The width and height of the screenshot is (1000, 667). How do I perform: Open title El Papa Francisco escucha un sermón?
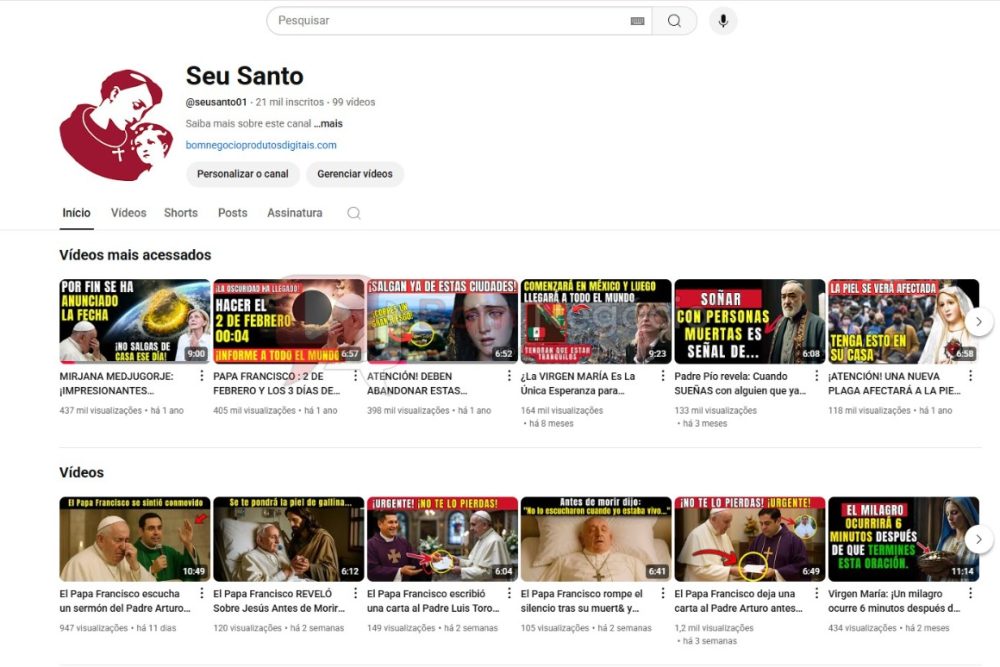pos(125,601)
